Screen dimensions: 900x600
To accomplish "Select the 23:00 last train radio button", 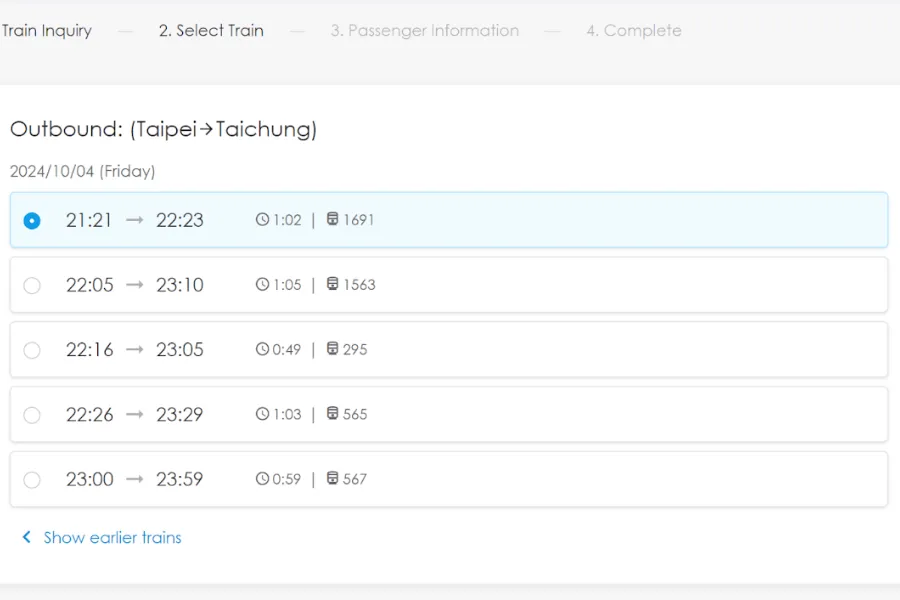I will (32, 480).
